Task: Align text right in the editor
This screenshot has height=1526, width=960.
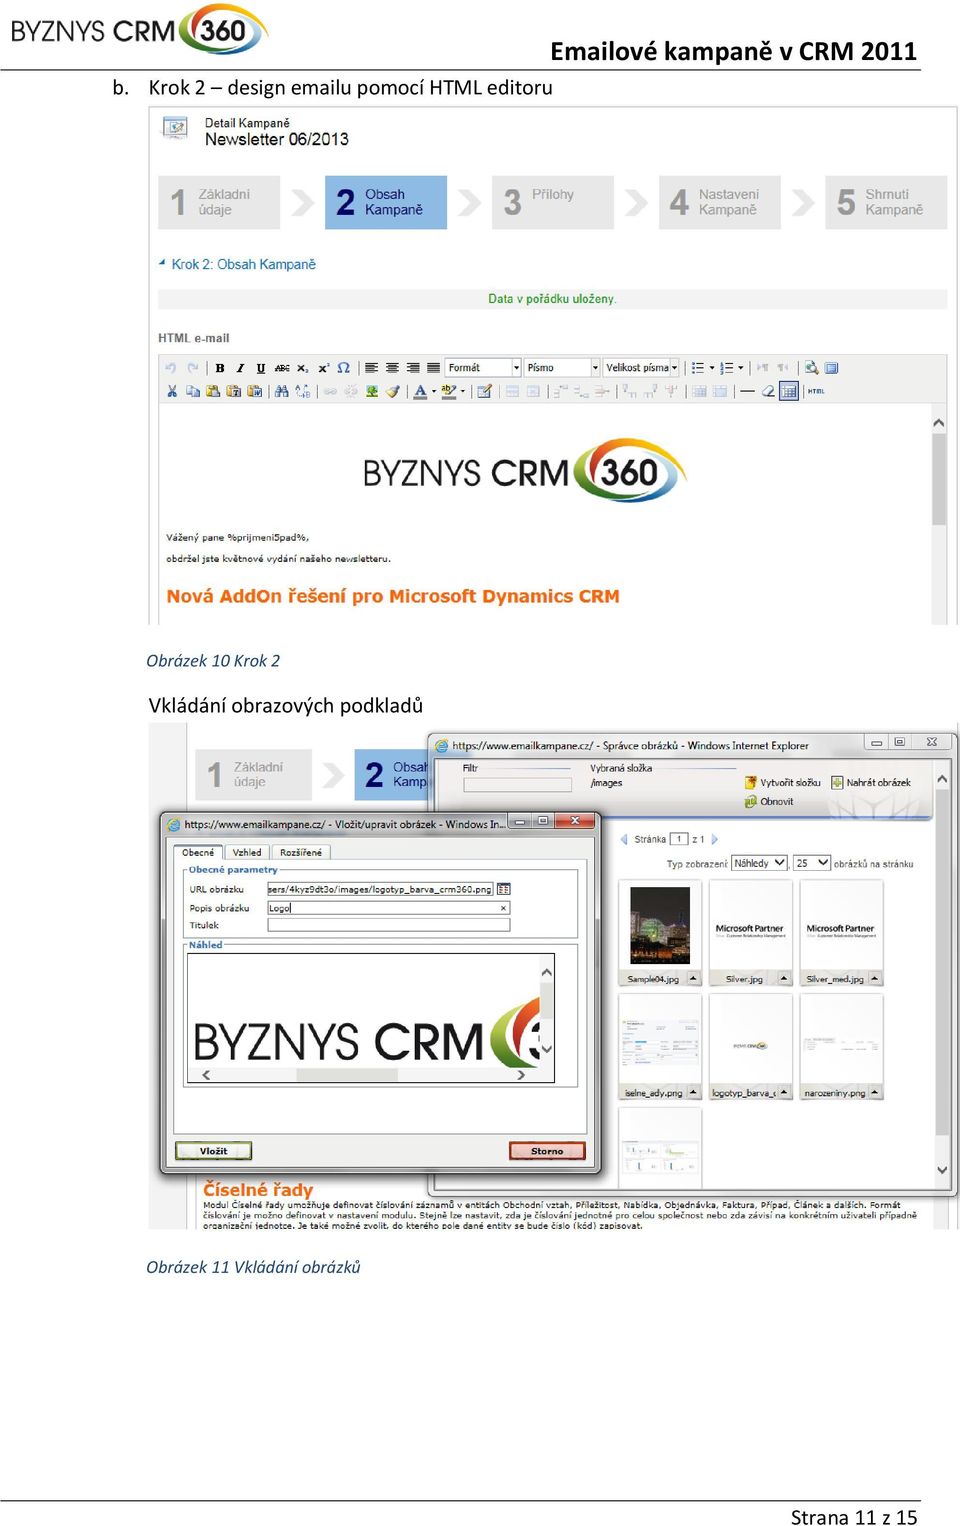Action: coord(413,368)
